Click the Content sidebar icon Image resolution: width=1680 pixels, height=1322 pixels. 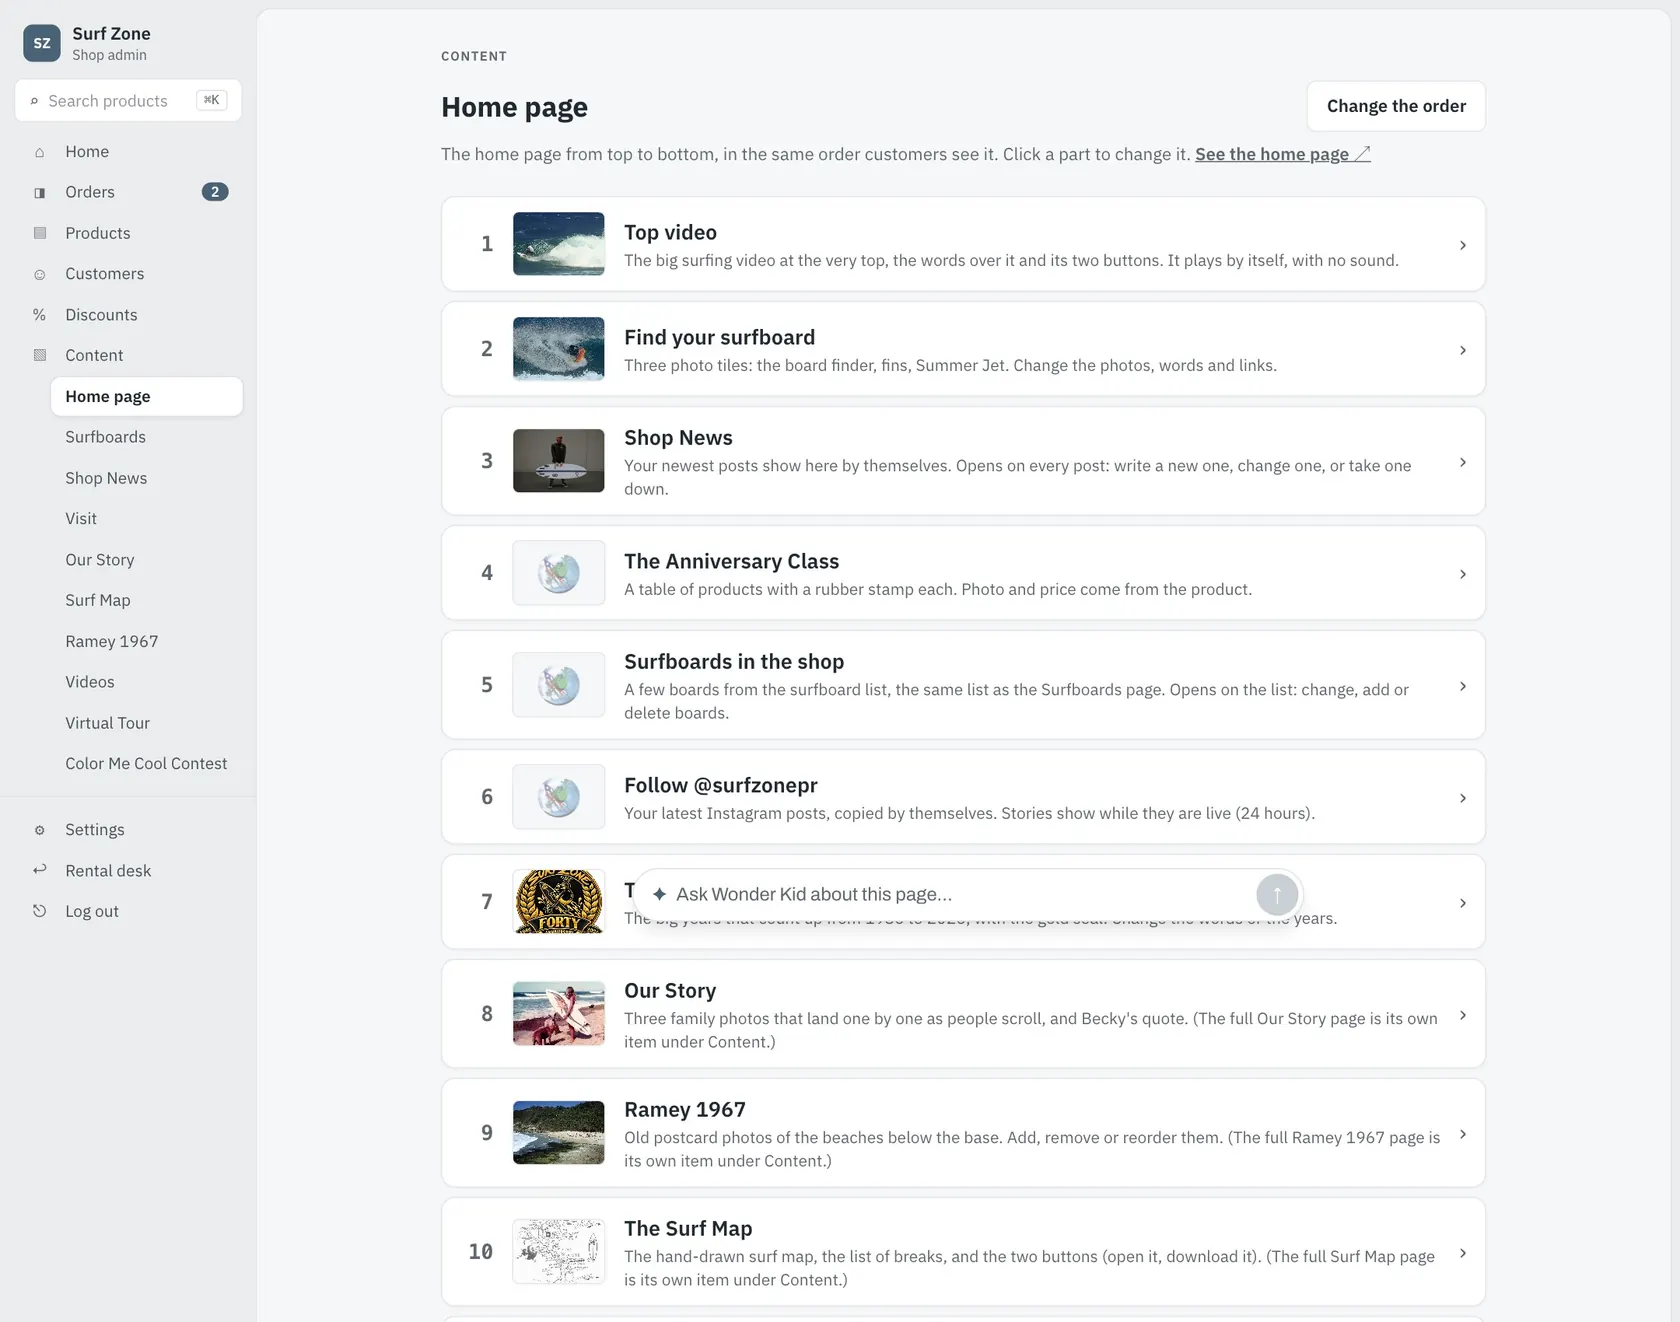[40, 355]
